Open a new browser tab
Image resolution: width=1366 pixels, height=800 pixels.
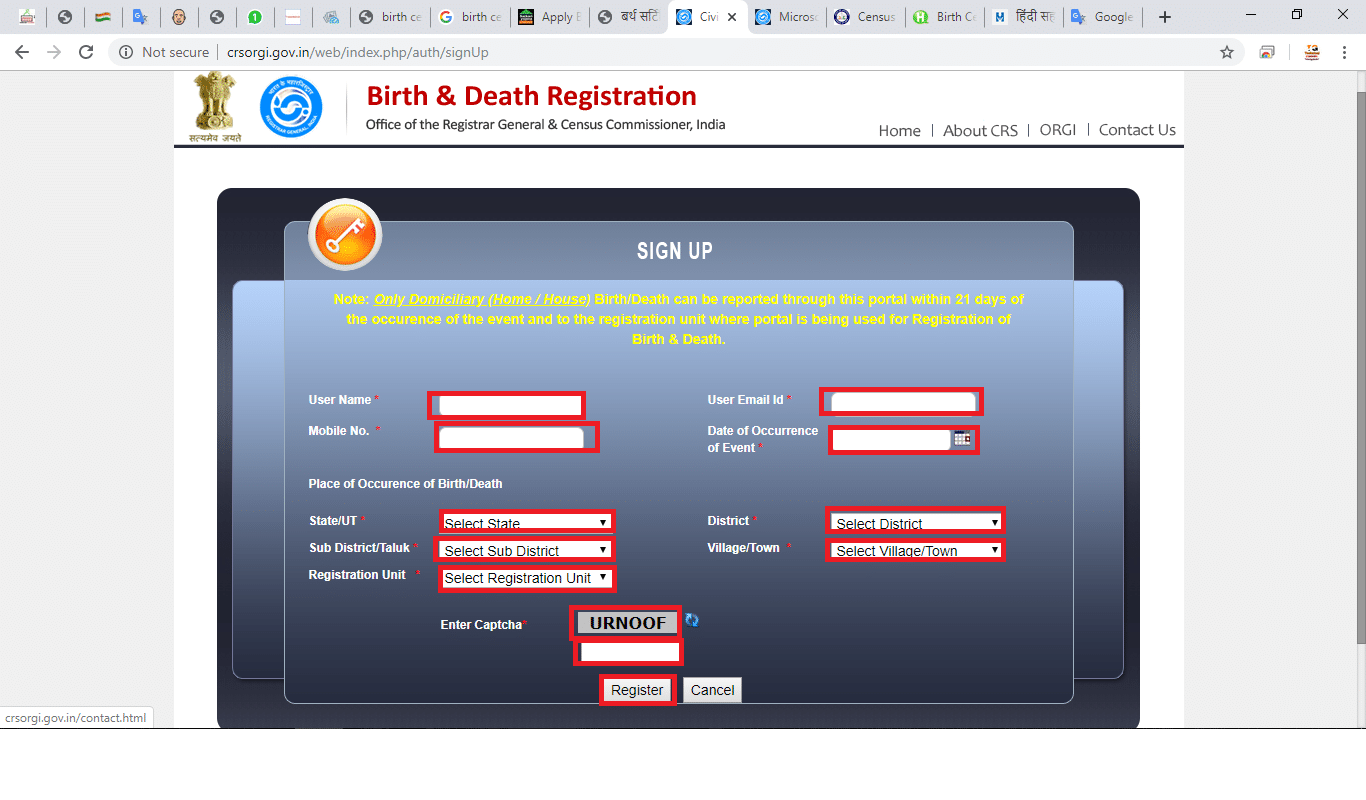pyautogui.click(x=1164, y=17)
